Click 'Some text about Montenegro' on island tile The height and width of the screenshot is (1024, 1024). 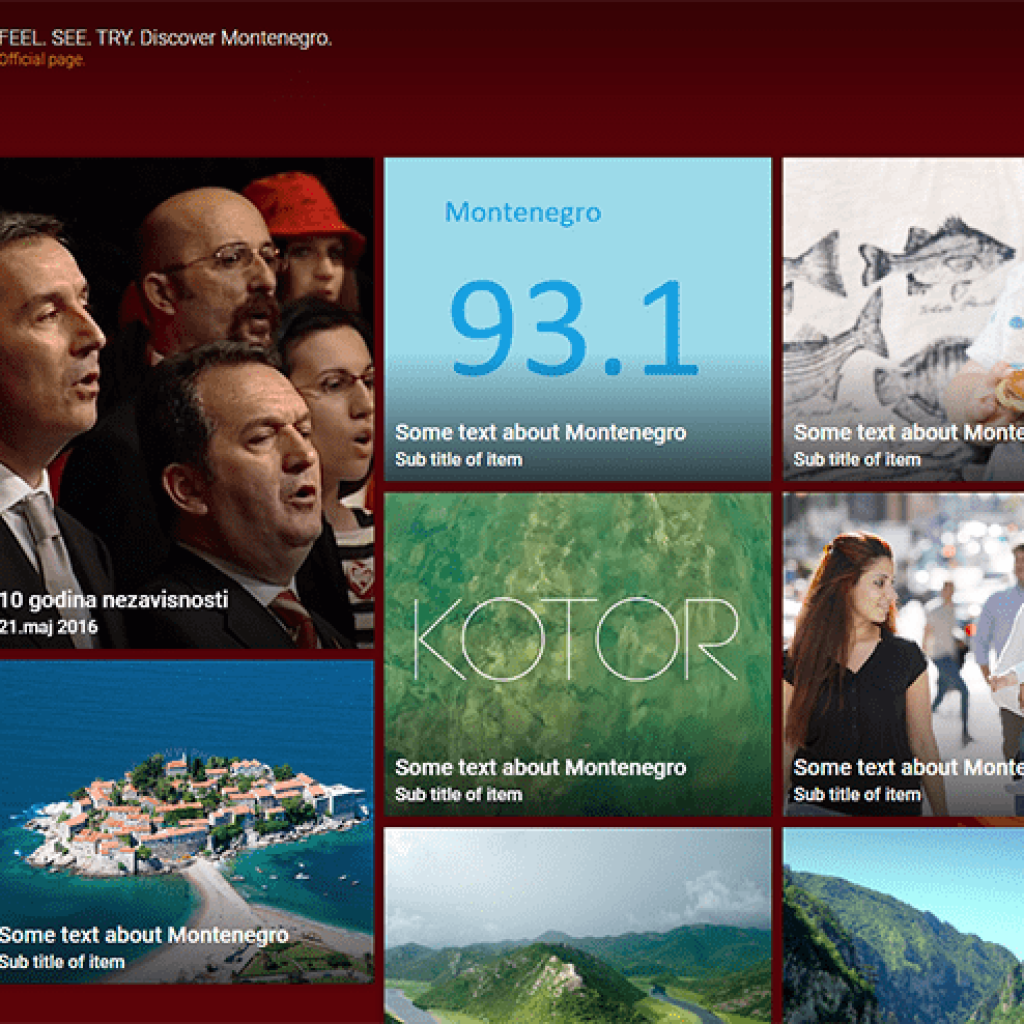tap(144, 935)
